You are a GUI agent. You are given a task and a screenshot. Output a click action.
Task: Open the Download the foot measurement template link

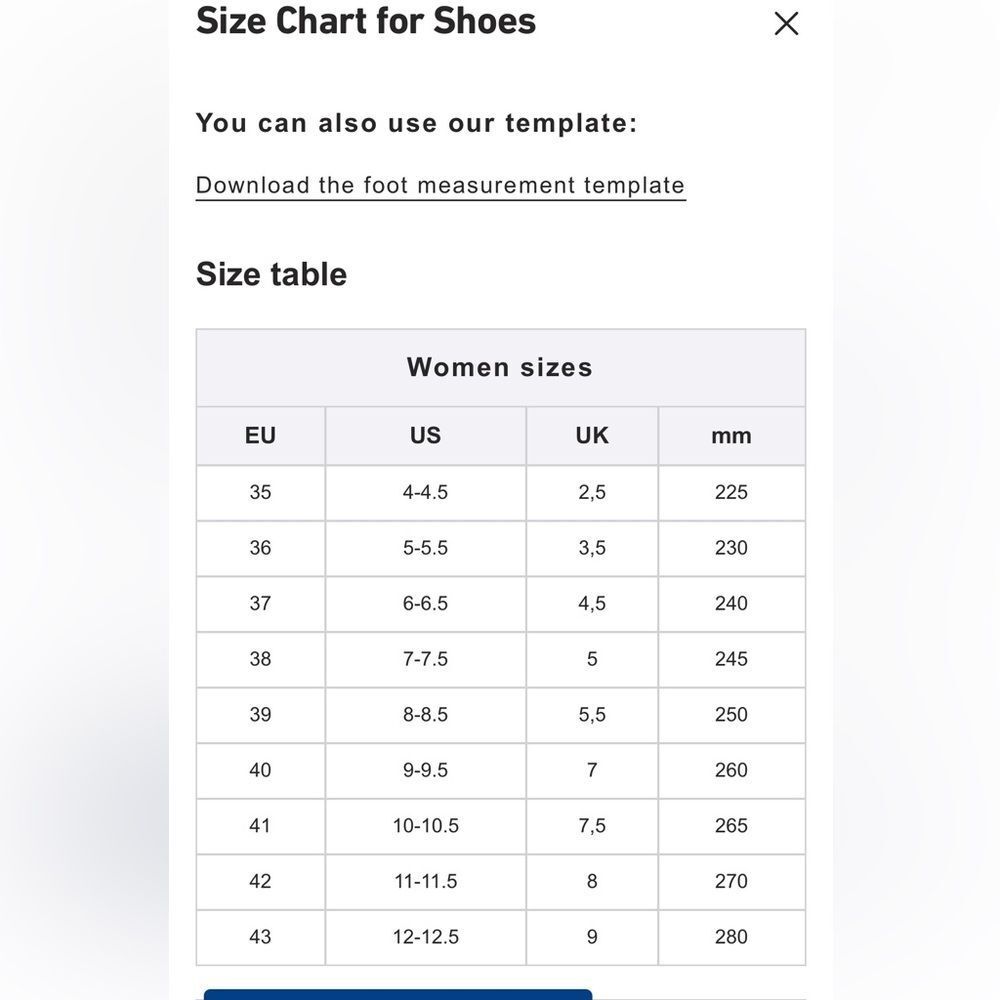440,186
